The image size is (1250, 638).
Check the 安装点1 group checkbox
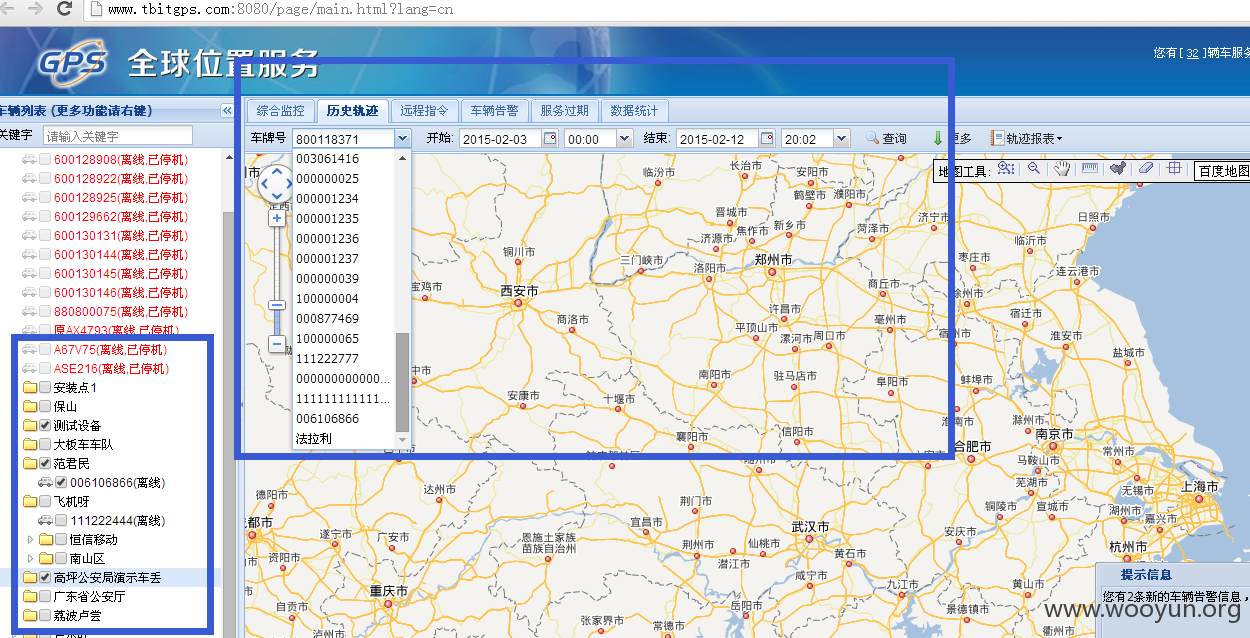pos(45,387)
